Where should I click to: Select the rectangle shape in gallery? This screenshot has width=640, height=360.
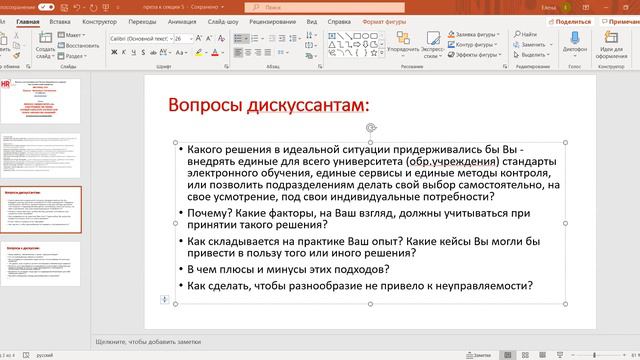pos(357,36)
